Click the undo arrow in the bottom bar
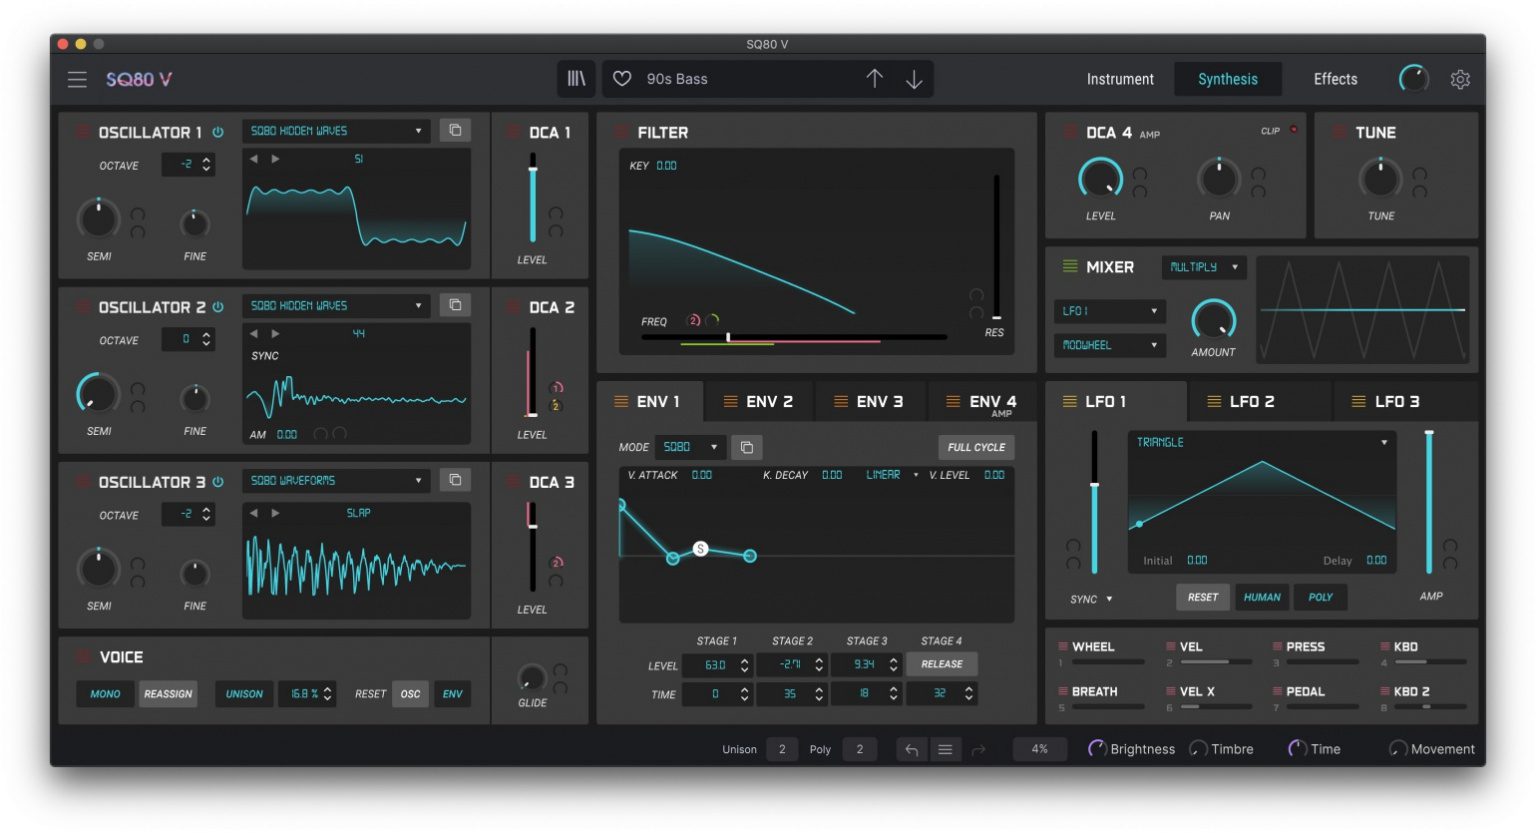This screenshot has width=1536, height=833. click(x=910, y=748)
